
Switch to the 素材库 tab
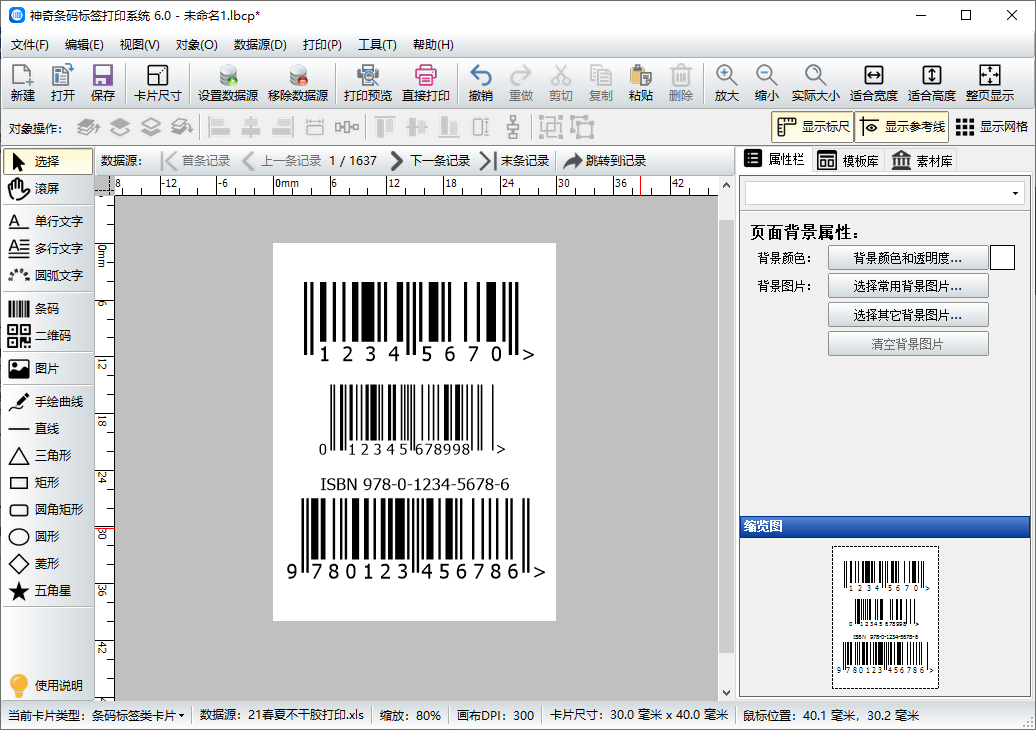click(921, 160)
